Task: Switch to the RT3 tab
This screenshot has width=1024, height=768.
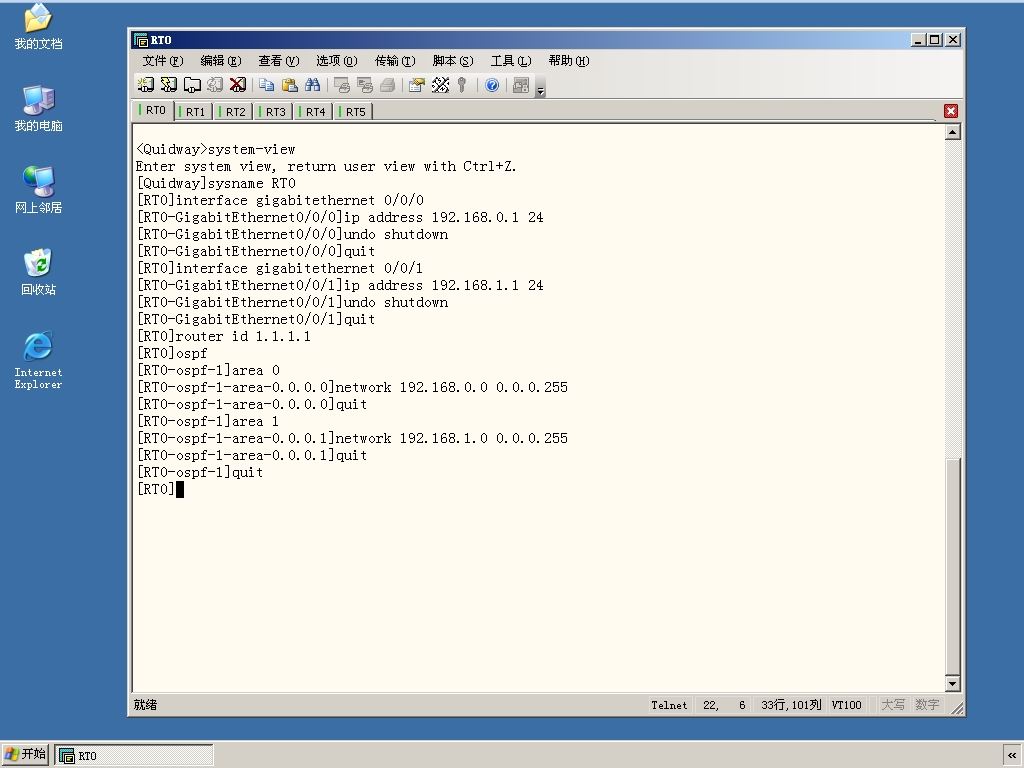Action: (x=274, y=112)
